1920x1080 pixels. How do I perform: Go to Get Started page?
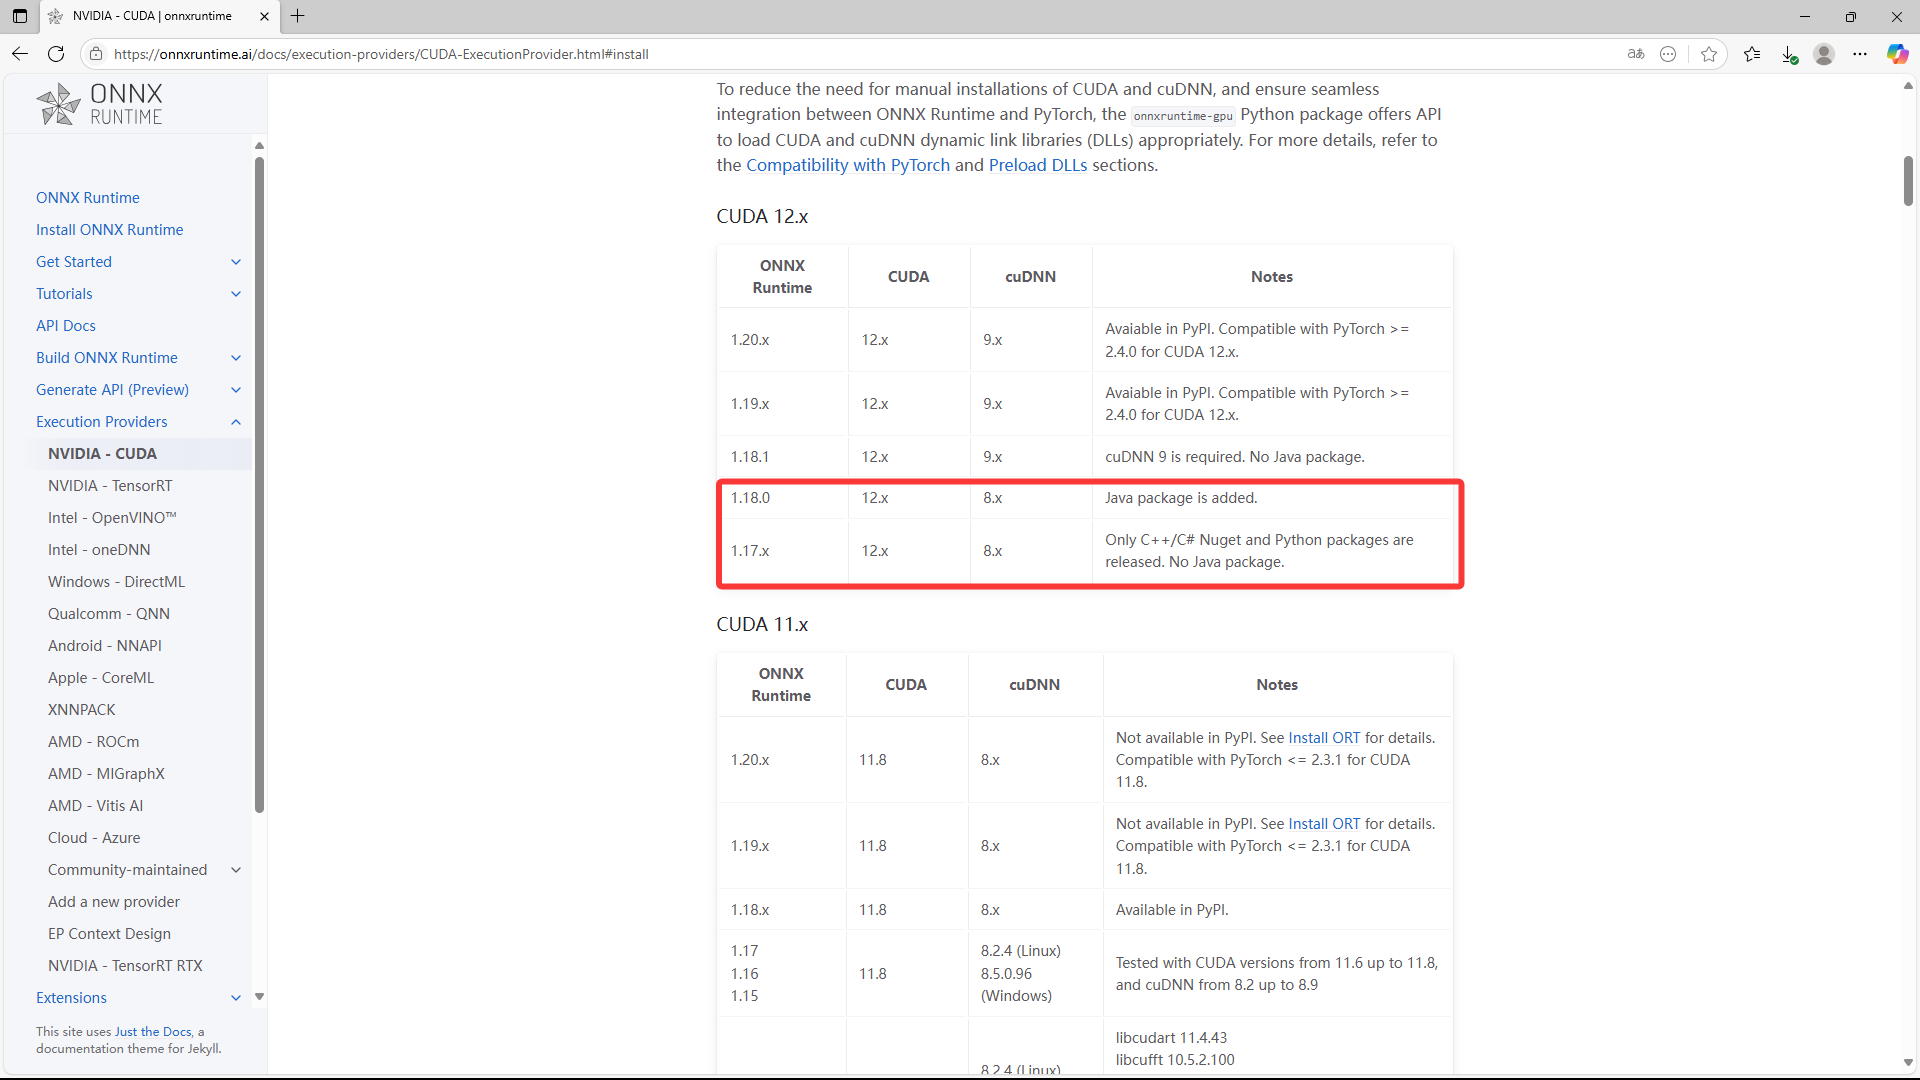click(74, 262)
